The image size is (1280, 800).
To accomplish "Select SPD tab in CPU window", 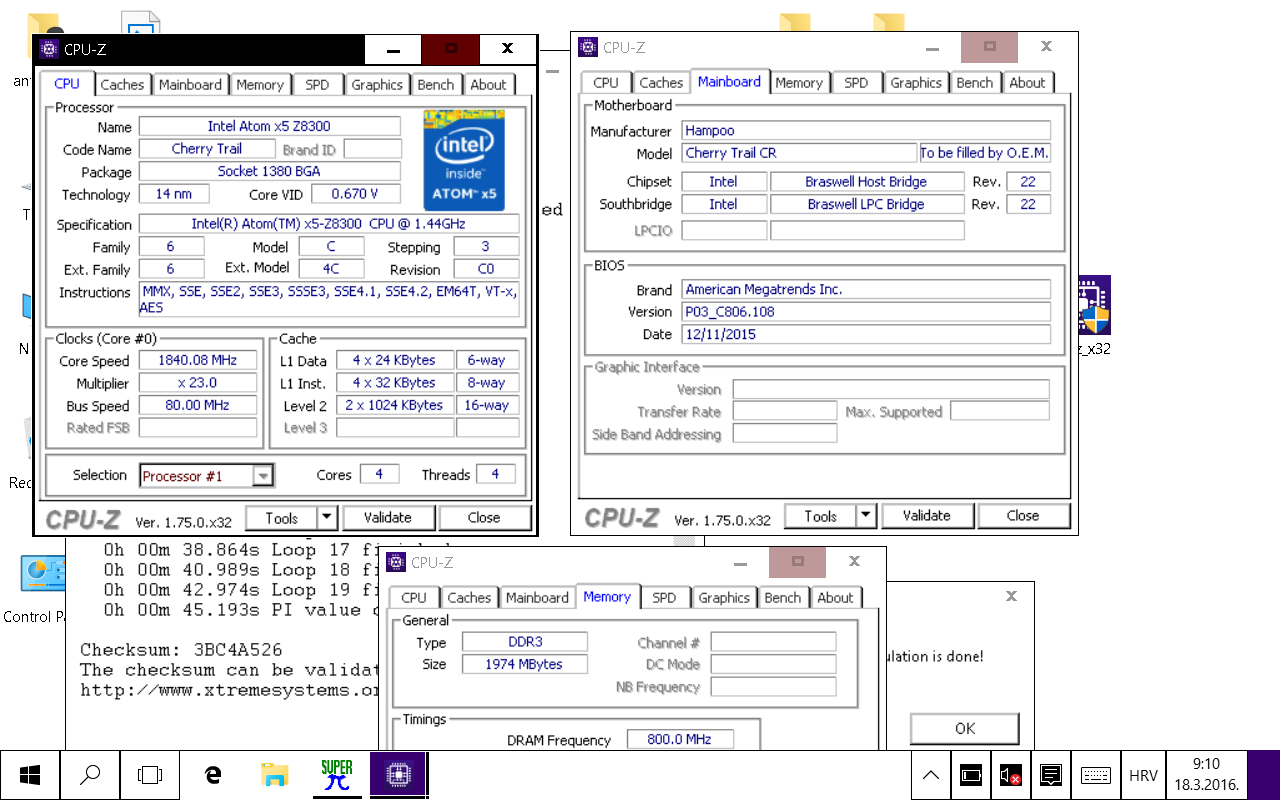I will point(317,85).
